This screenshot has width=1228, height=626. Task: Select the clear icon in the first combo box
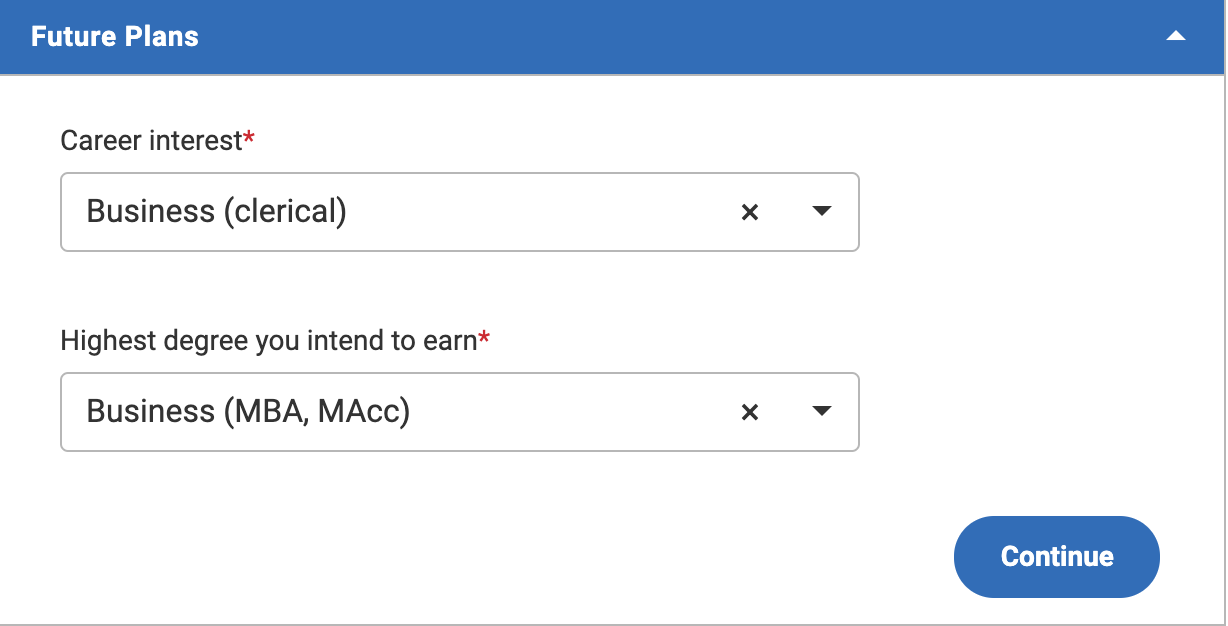750,212
